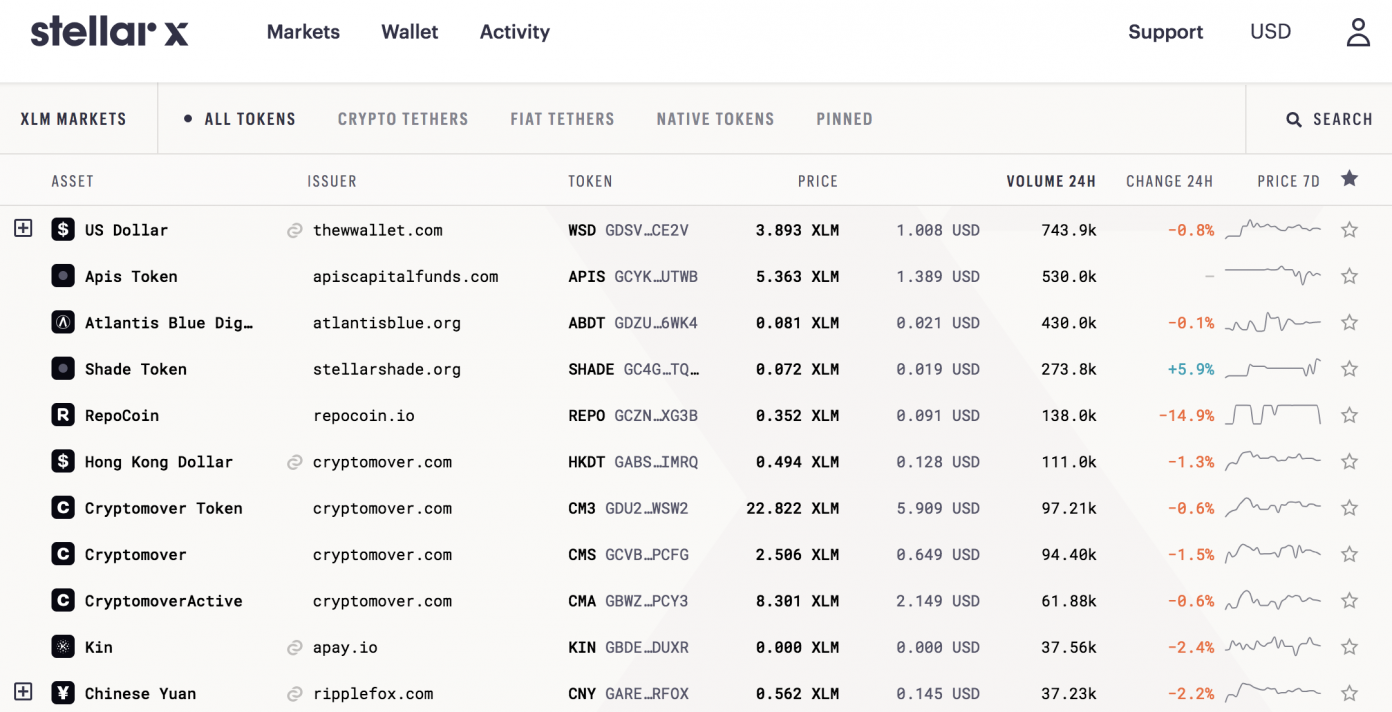
Task: Click the issuer stellarshade.org
Action: (x=387, y=369)
